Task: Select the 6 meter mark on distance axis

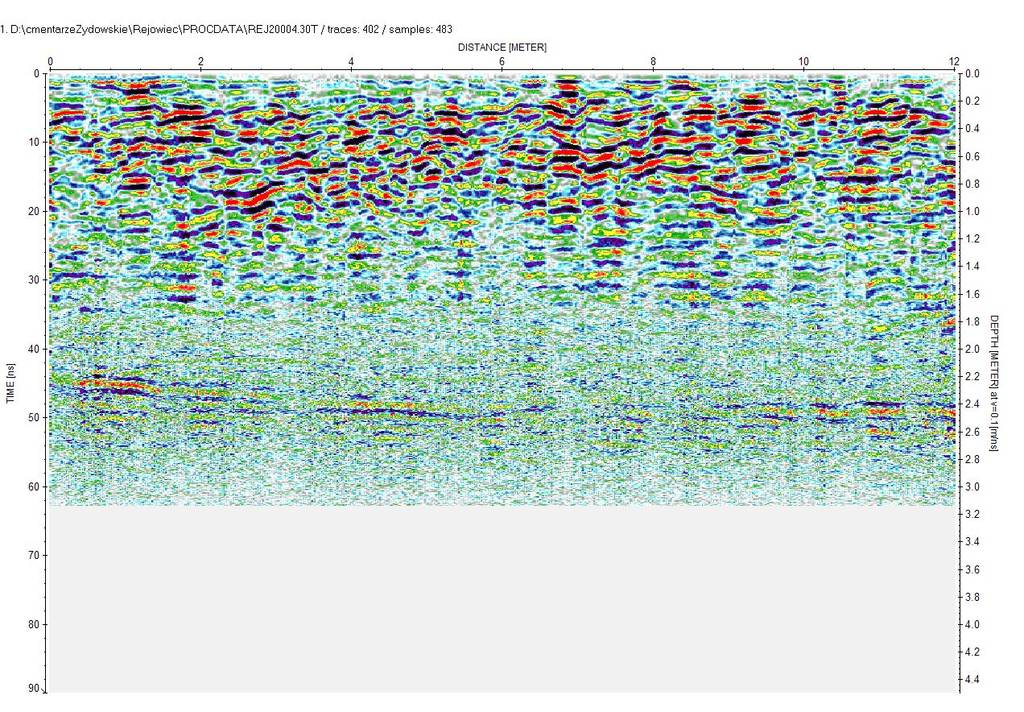Action: [x=502, y=62]
